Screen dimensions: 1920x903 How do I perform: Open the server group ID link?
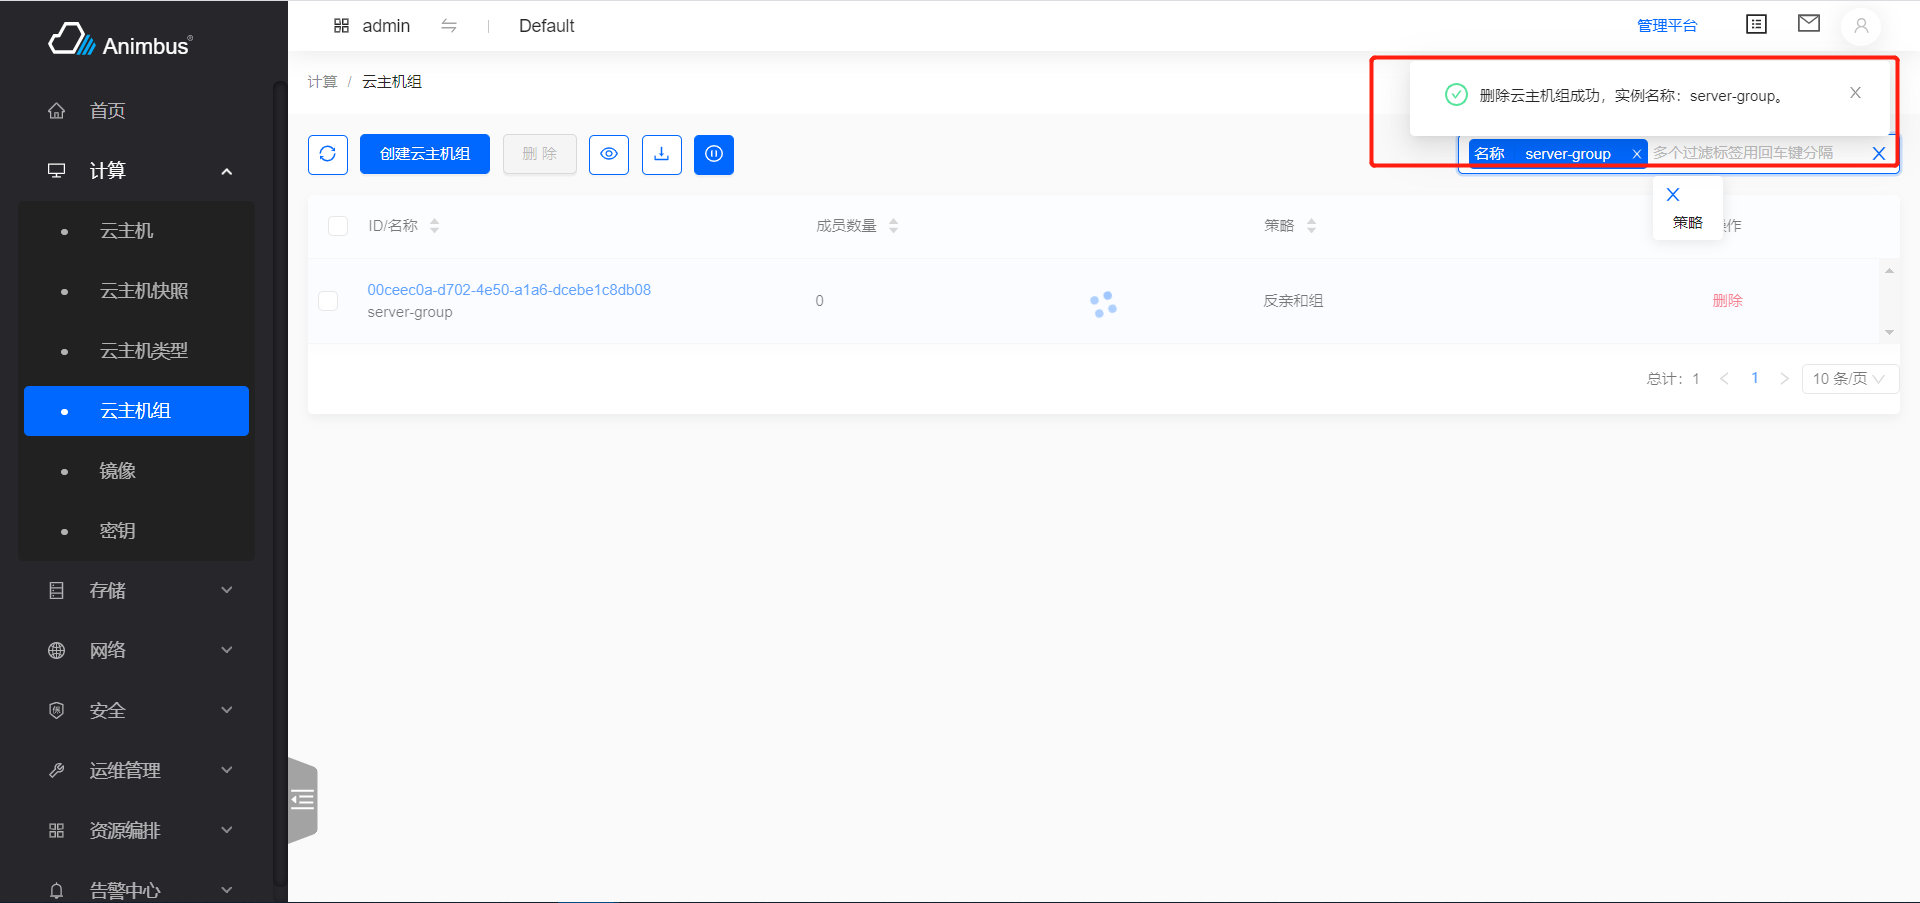(509, 290)
